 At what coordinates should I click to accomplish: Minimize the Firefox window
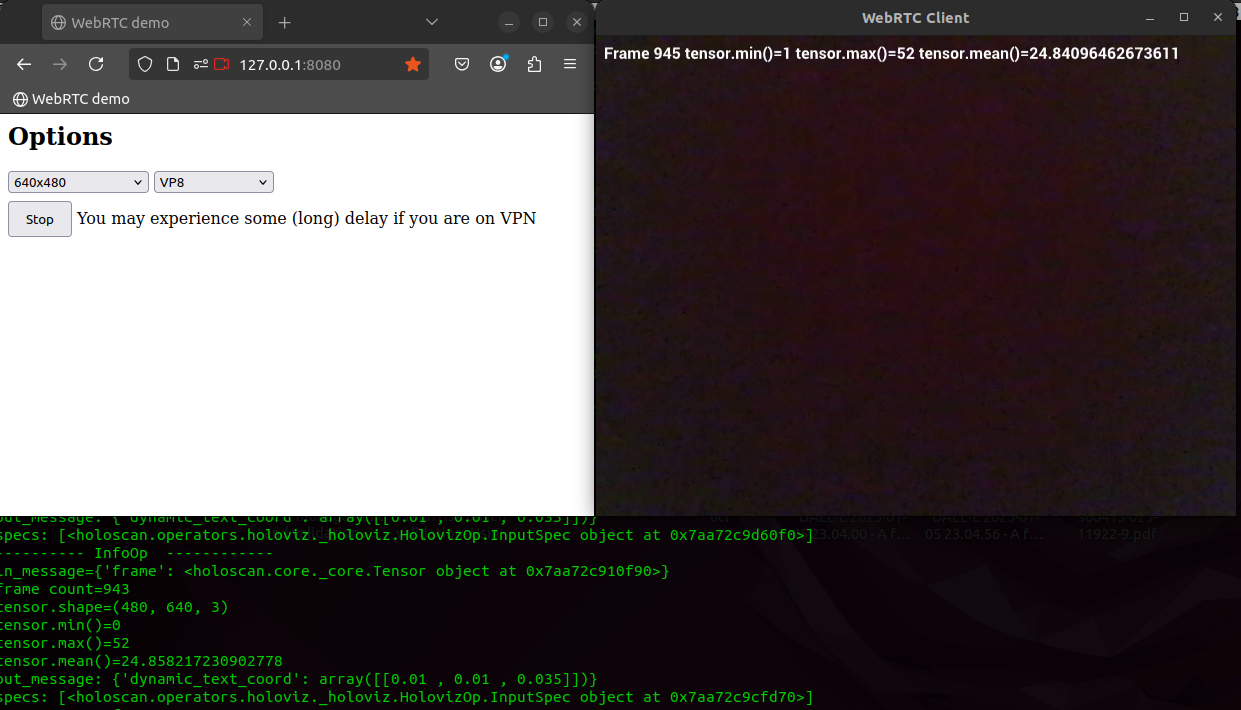[509, 22]
